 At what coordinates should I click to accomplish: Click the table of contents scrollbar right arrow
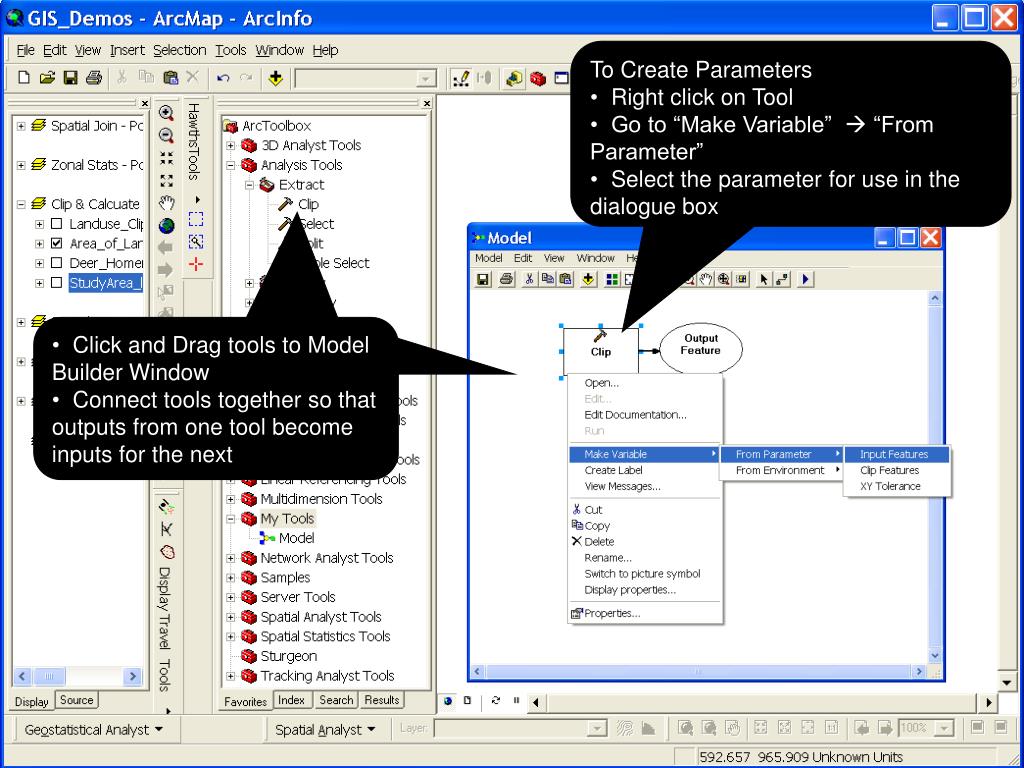pos(133,676)
